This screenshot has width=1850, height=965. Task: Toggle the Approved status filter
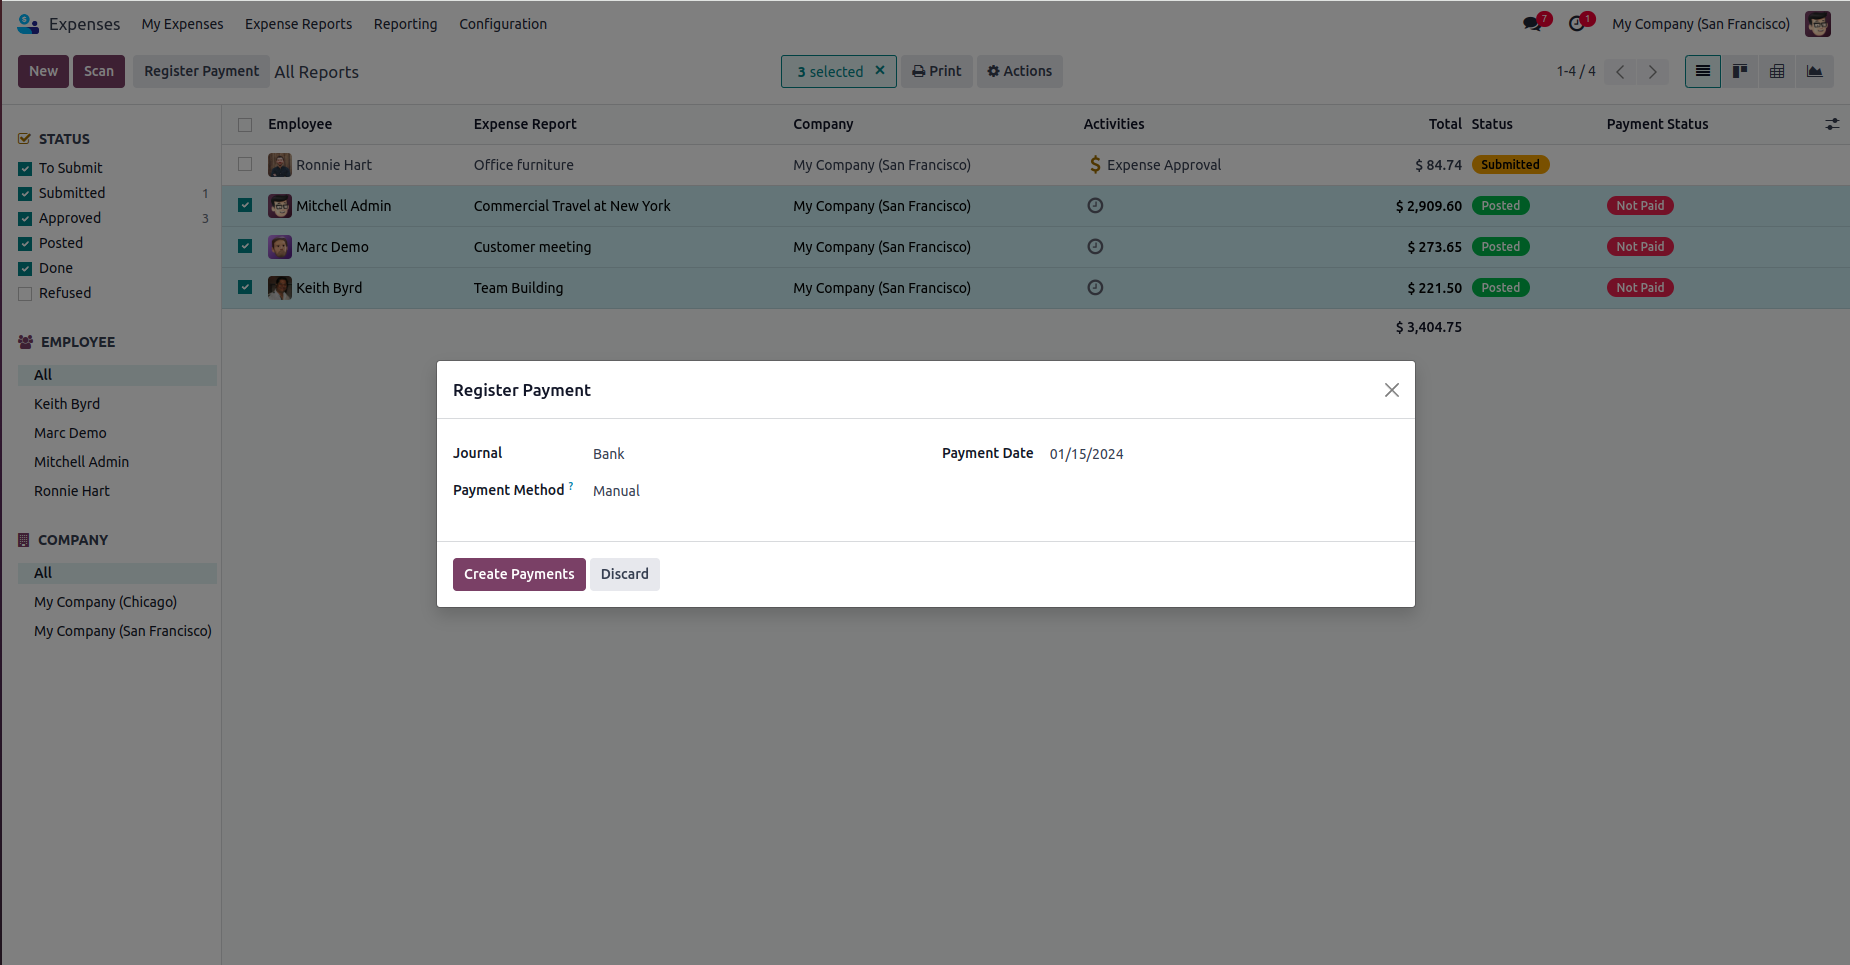(25, 219)
